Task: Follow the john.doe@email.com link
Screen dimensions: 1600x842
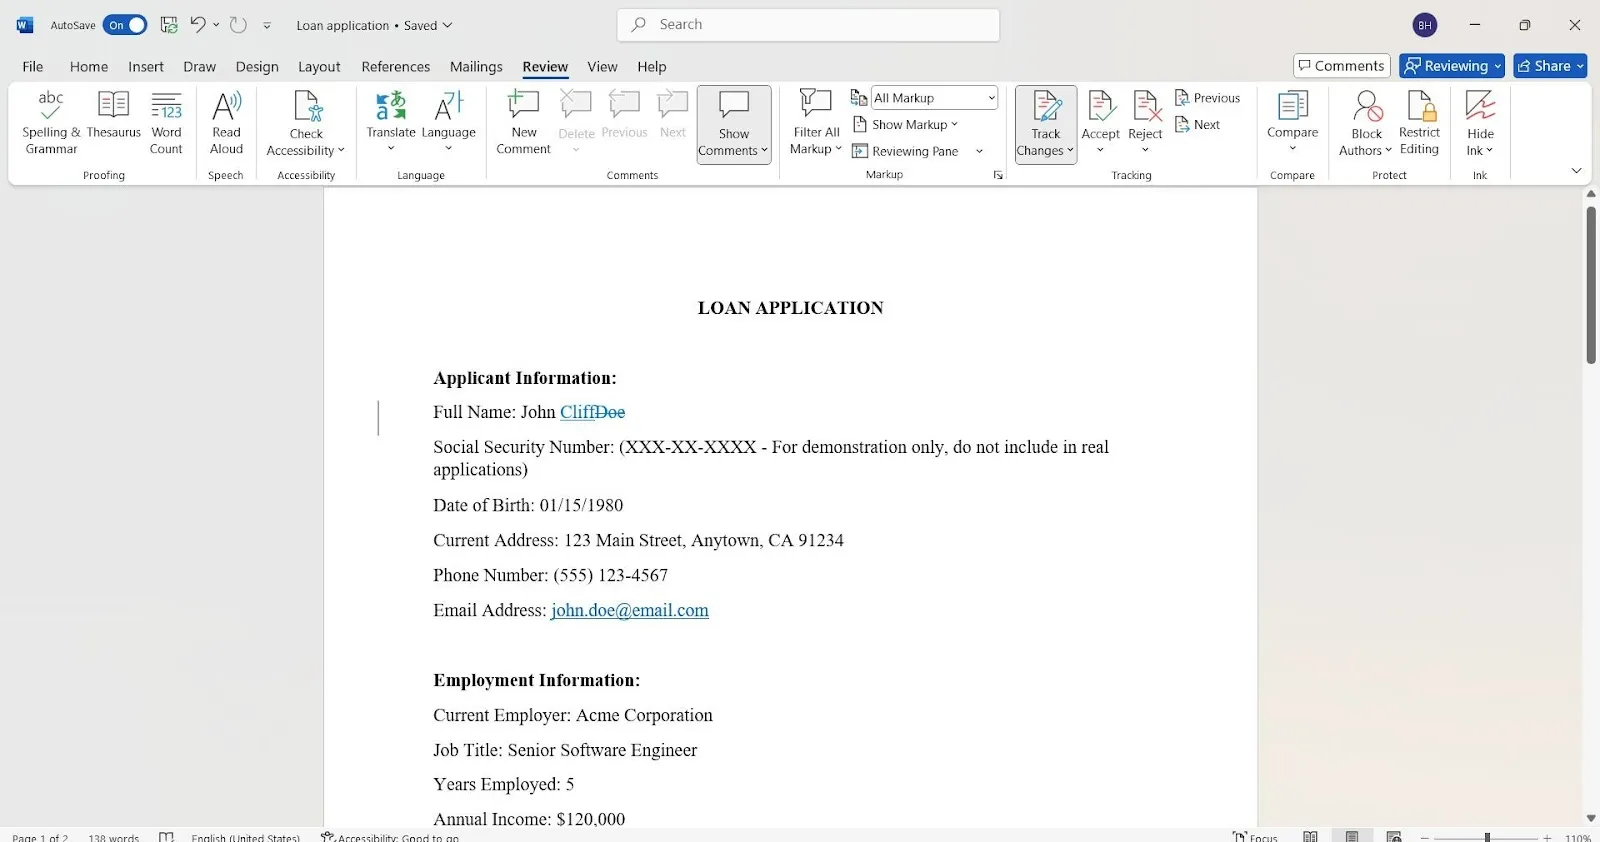Action: click(630, 610)
